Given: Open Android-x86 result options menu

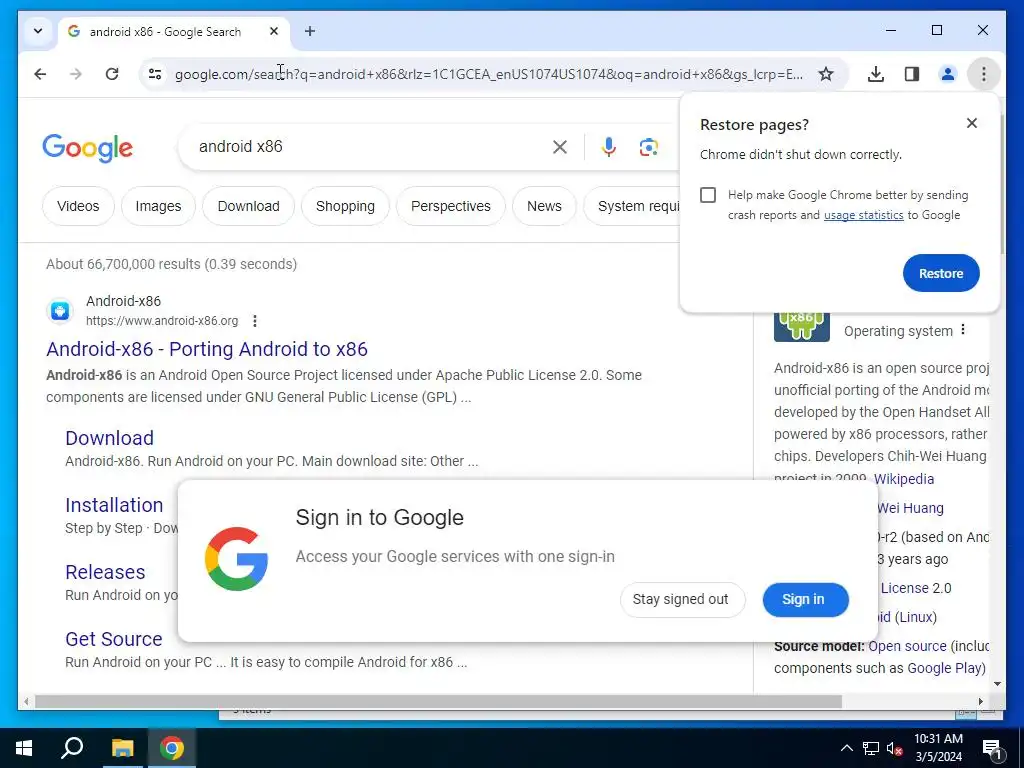Looking at the screenshot, I should [x=255, y=321].
